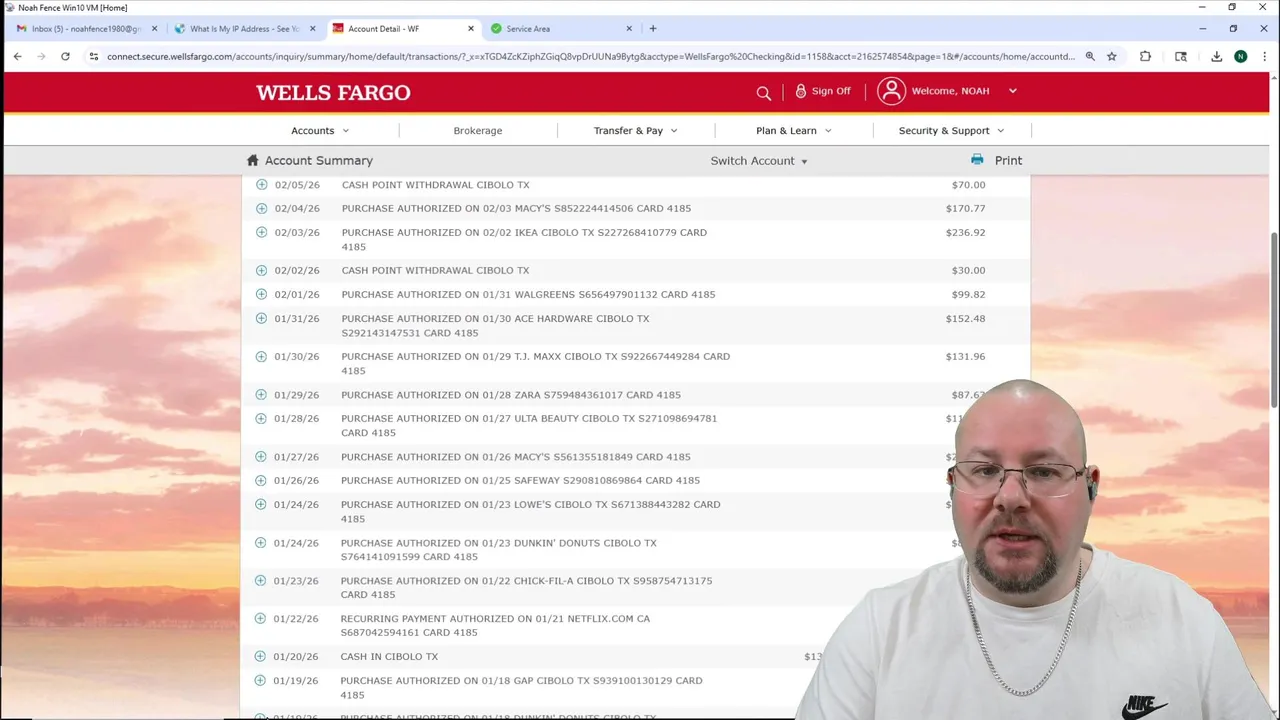Open the Transfer & Pay menu
The width and height of the screenshot is (1280, 720).
[x=636, y=131]
